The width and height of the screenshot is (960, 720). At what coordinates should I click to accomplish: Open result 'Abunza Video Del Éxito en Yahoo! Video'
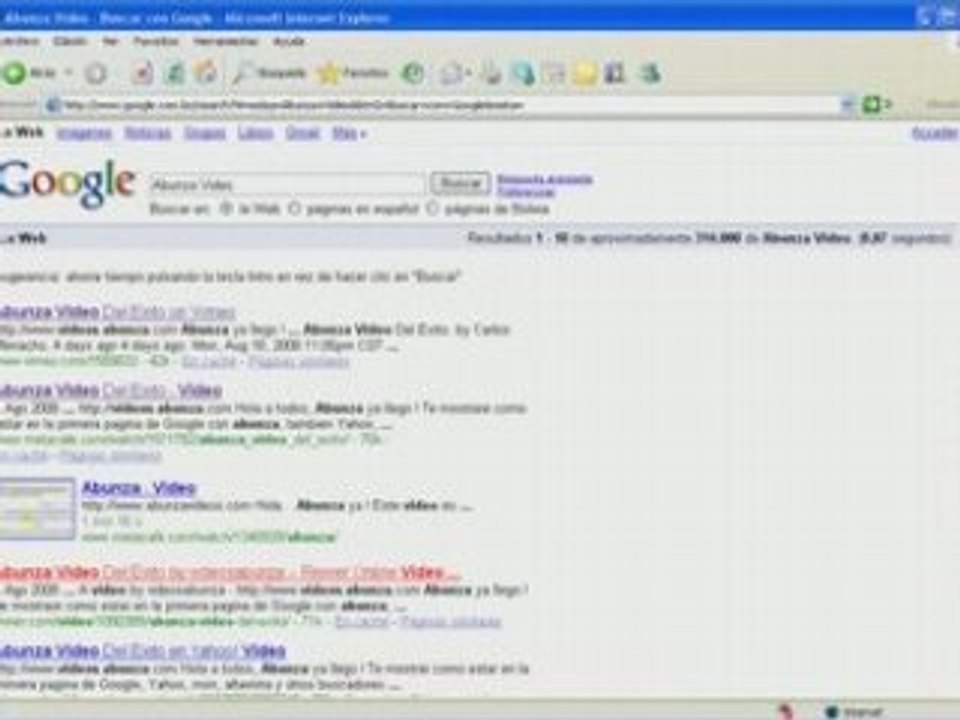click(x=143, y=650)
